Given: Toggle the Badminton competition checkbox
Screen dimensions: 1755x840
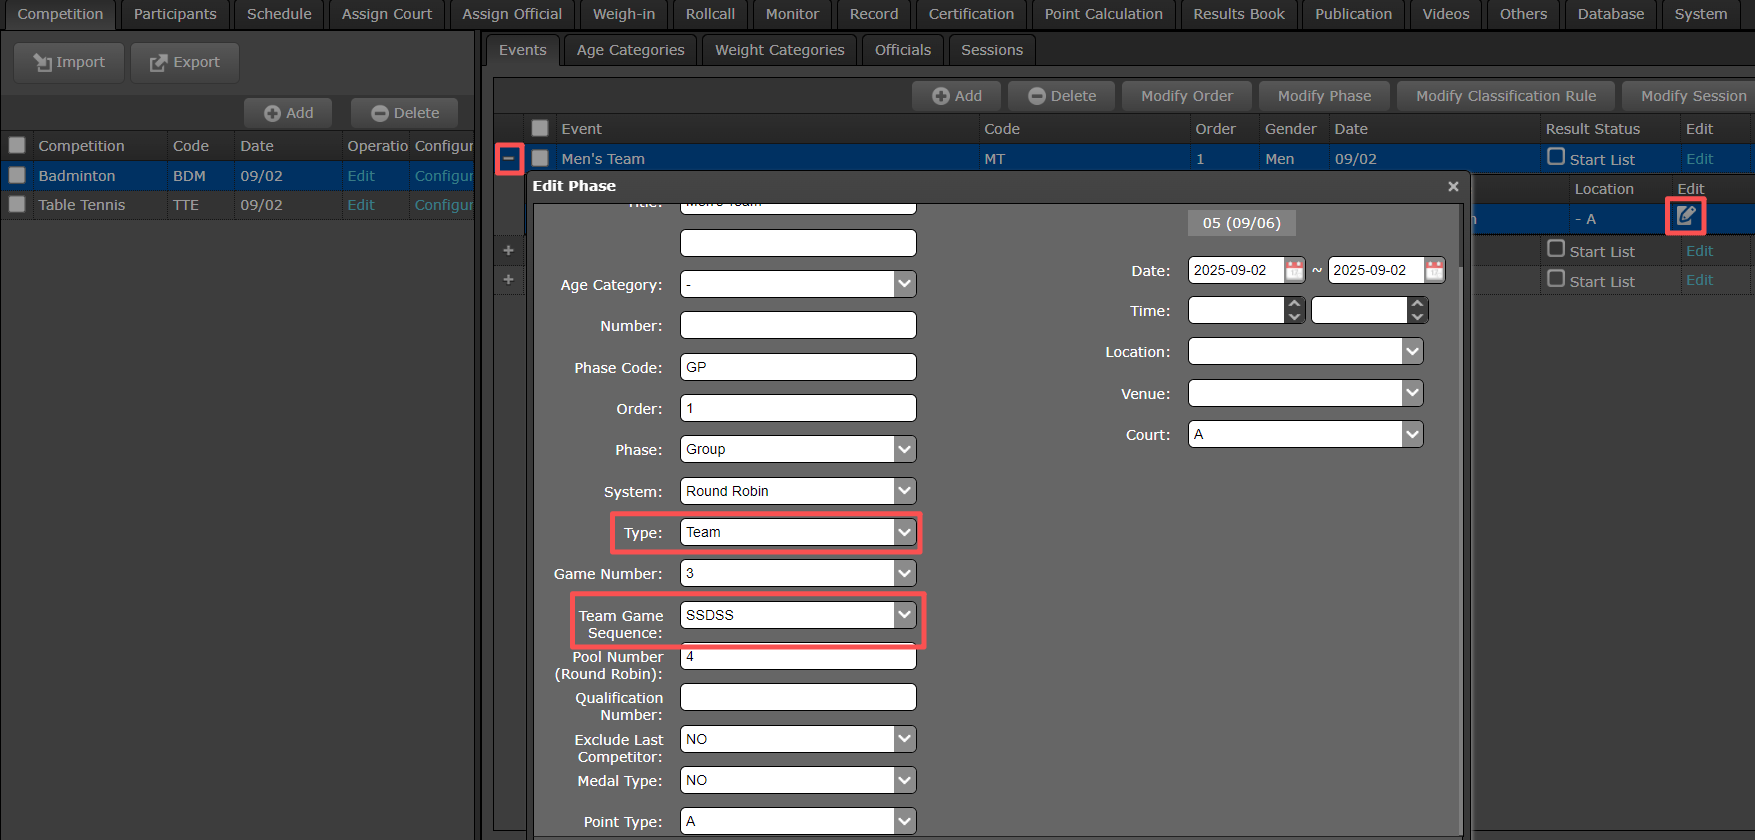Looking at the screenshot, I should point(17,175).
